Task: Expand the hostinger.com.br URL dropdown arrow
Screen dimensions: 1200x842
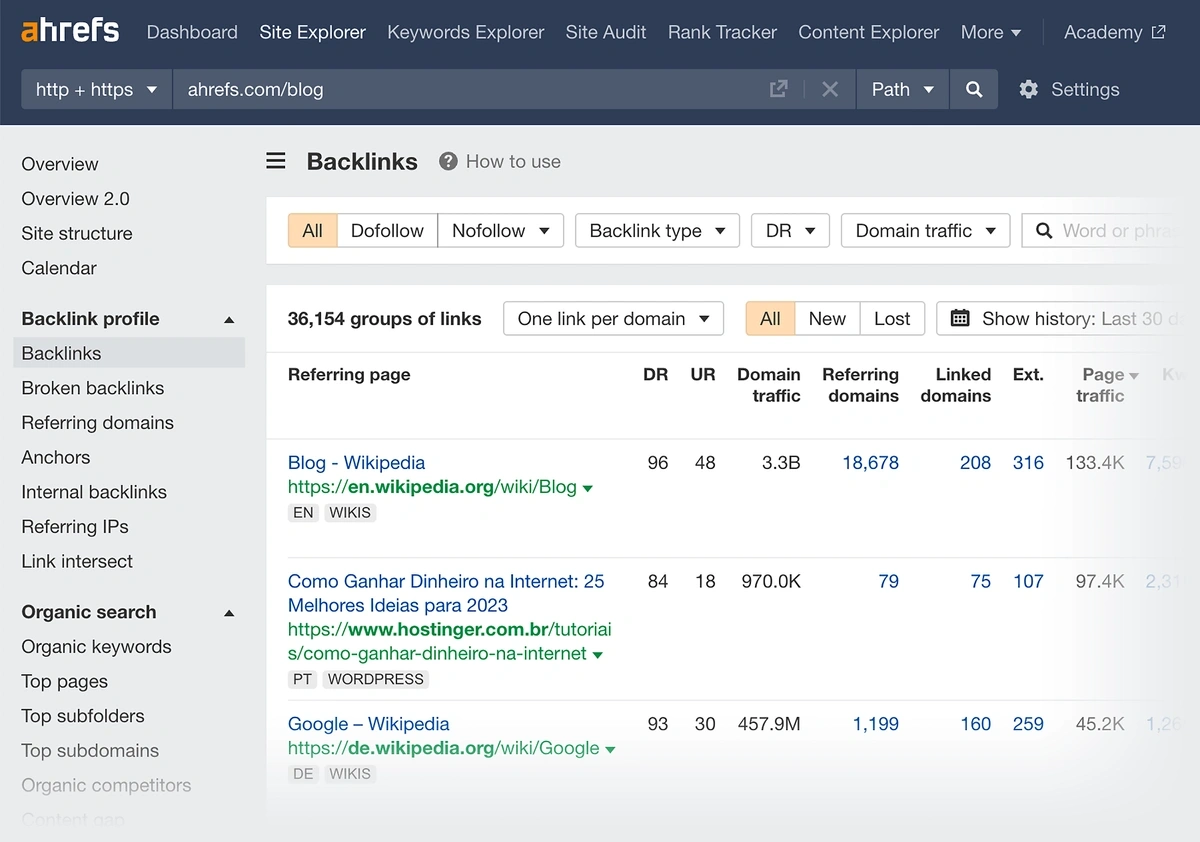Action: click(x=598, y=655)
